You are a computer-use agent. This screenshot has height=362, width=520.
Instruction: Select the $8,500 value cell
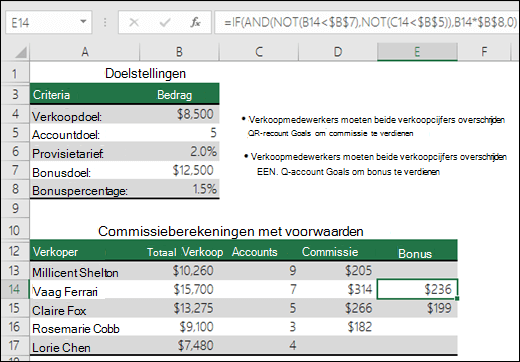coord(179,114)
